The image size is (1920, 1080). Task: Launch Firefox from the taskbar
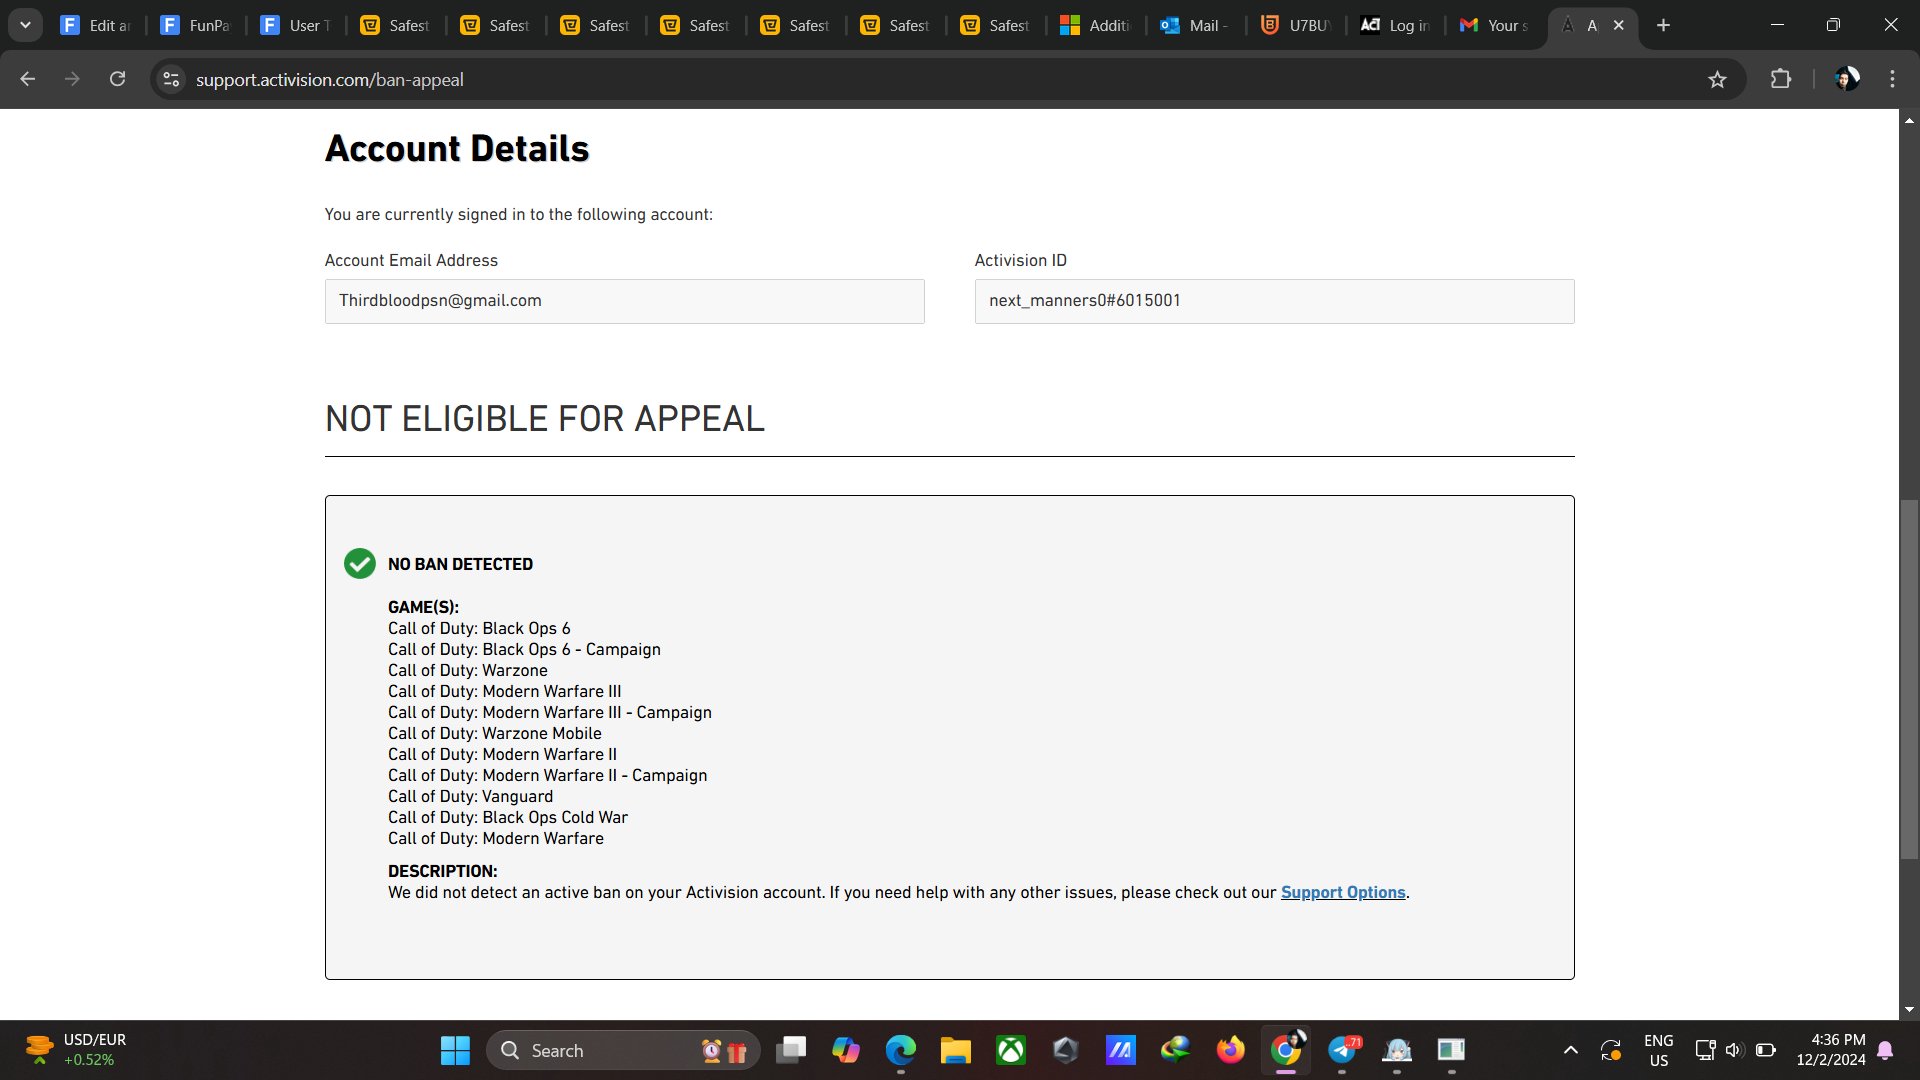(1231, 1050)
